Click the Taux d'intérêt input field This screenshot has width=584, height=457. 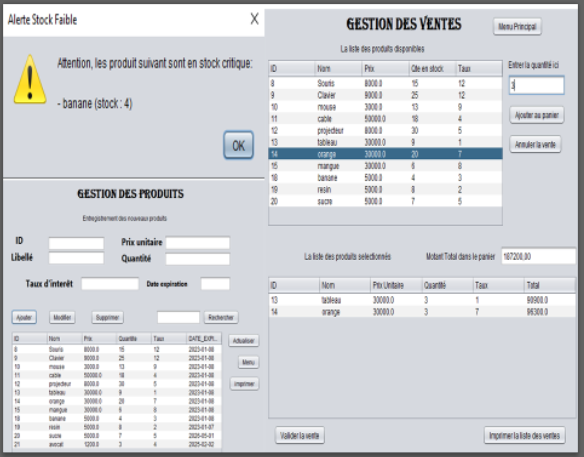(110, 284)
